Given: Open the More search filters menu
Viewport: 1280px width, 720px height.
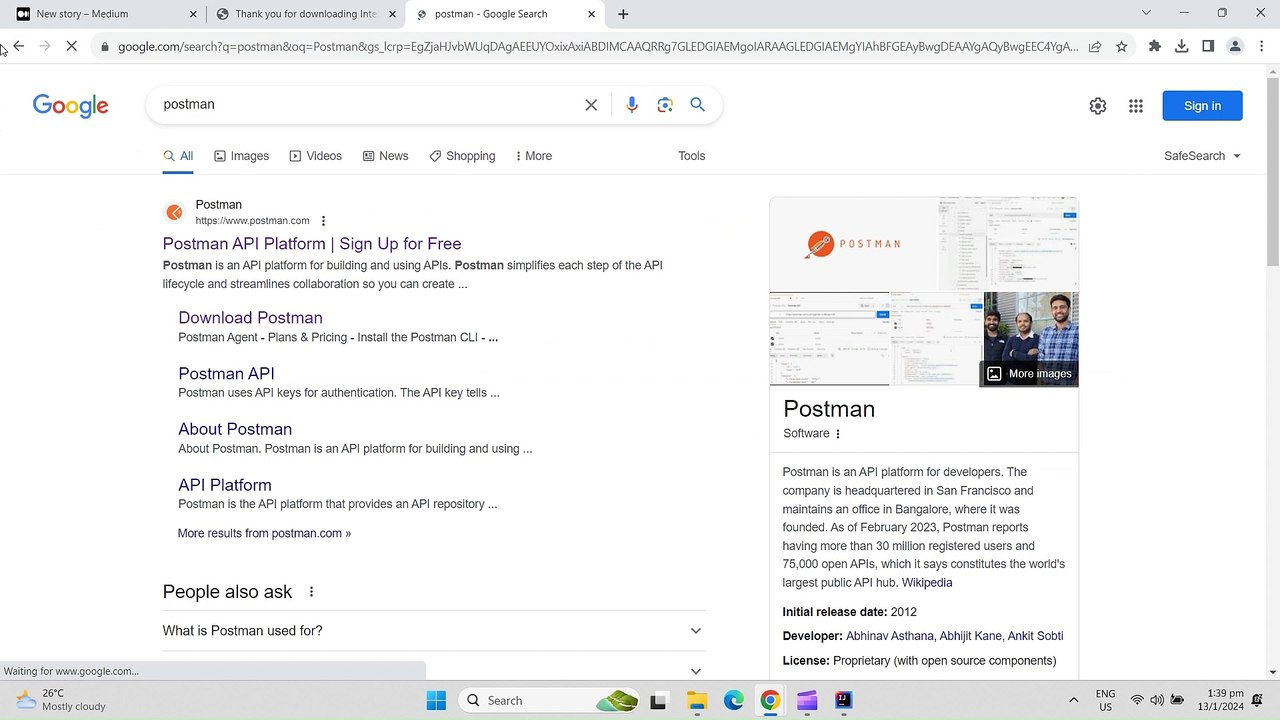Looking at the screenshot, I should [533, 156].
